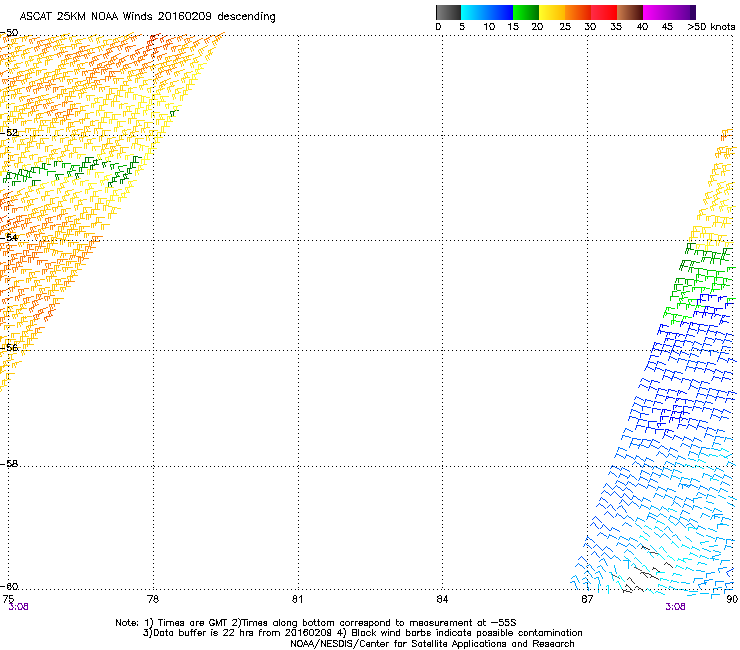The width and height of the screenshot is (740, 650).
Task: Click the 84 longitude axis label
Action: (442, 599)
